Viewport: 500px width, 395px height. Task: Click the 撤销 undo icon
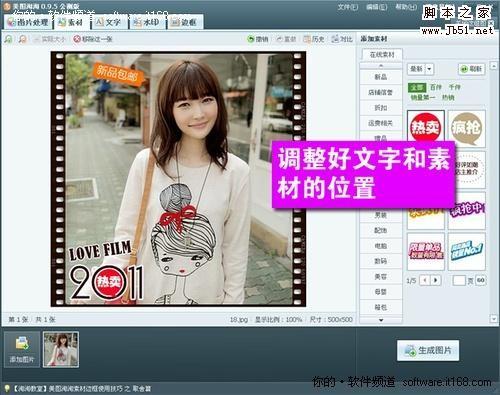[x=251, y=39]
